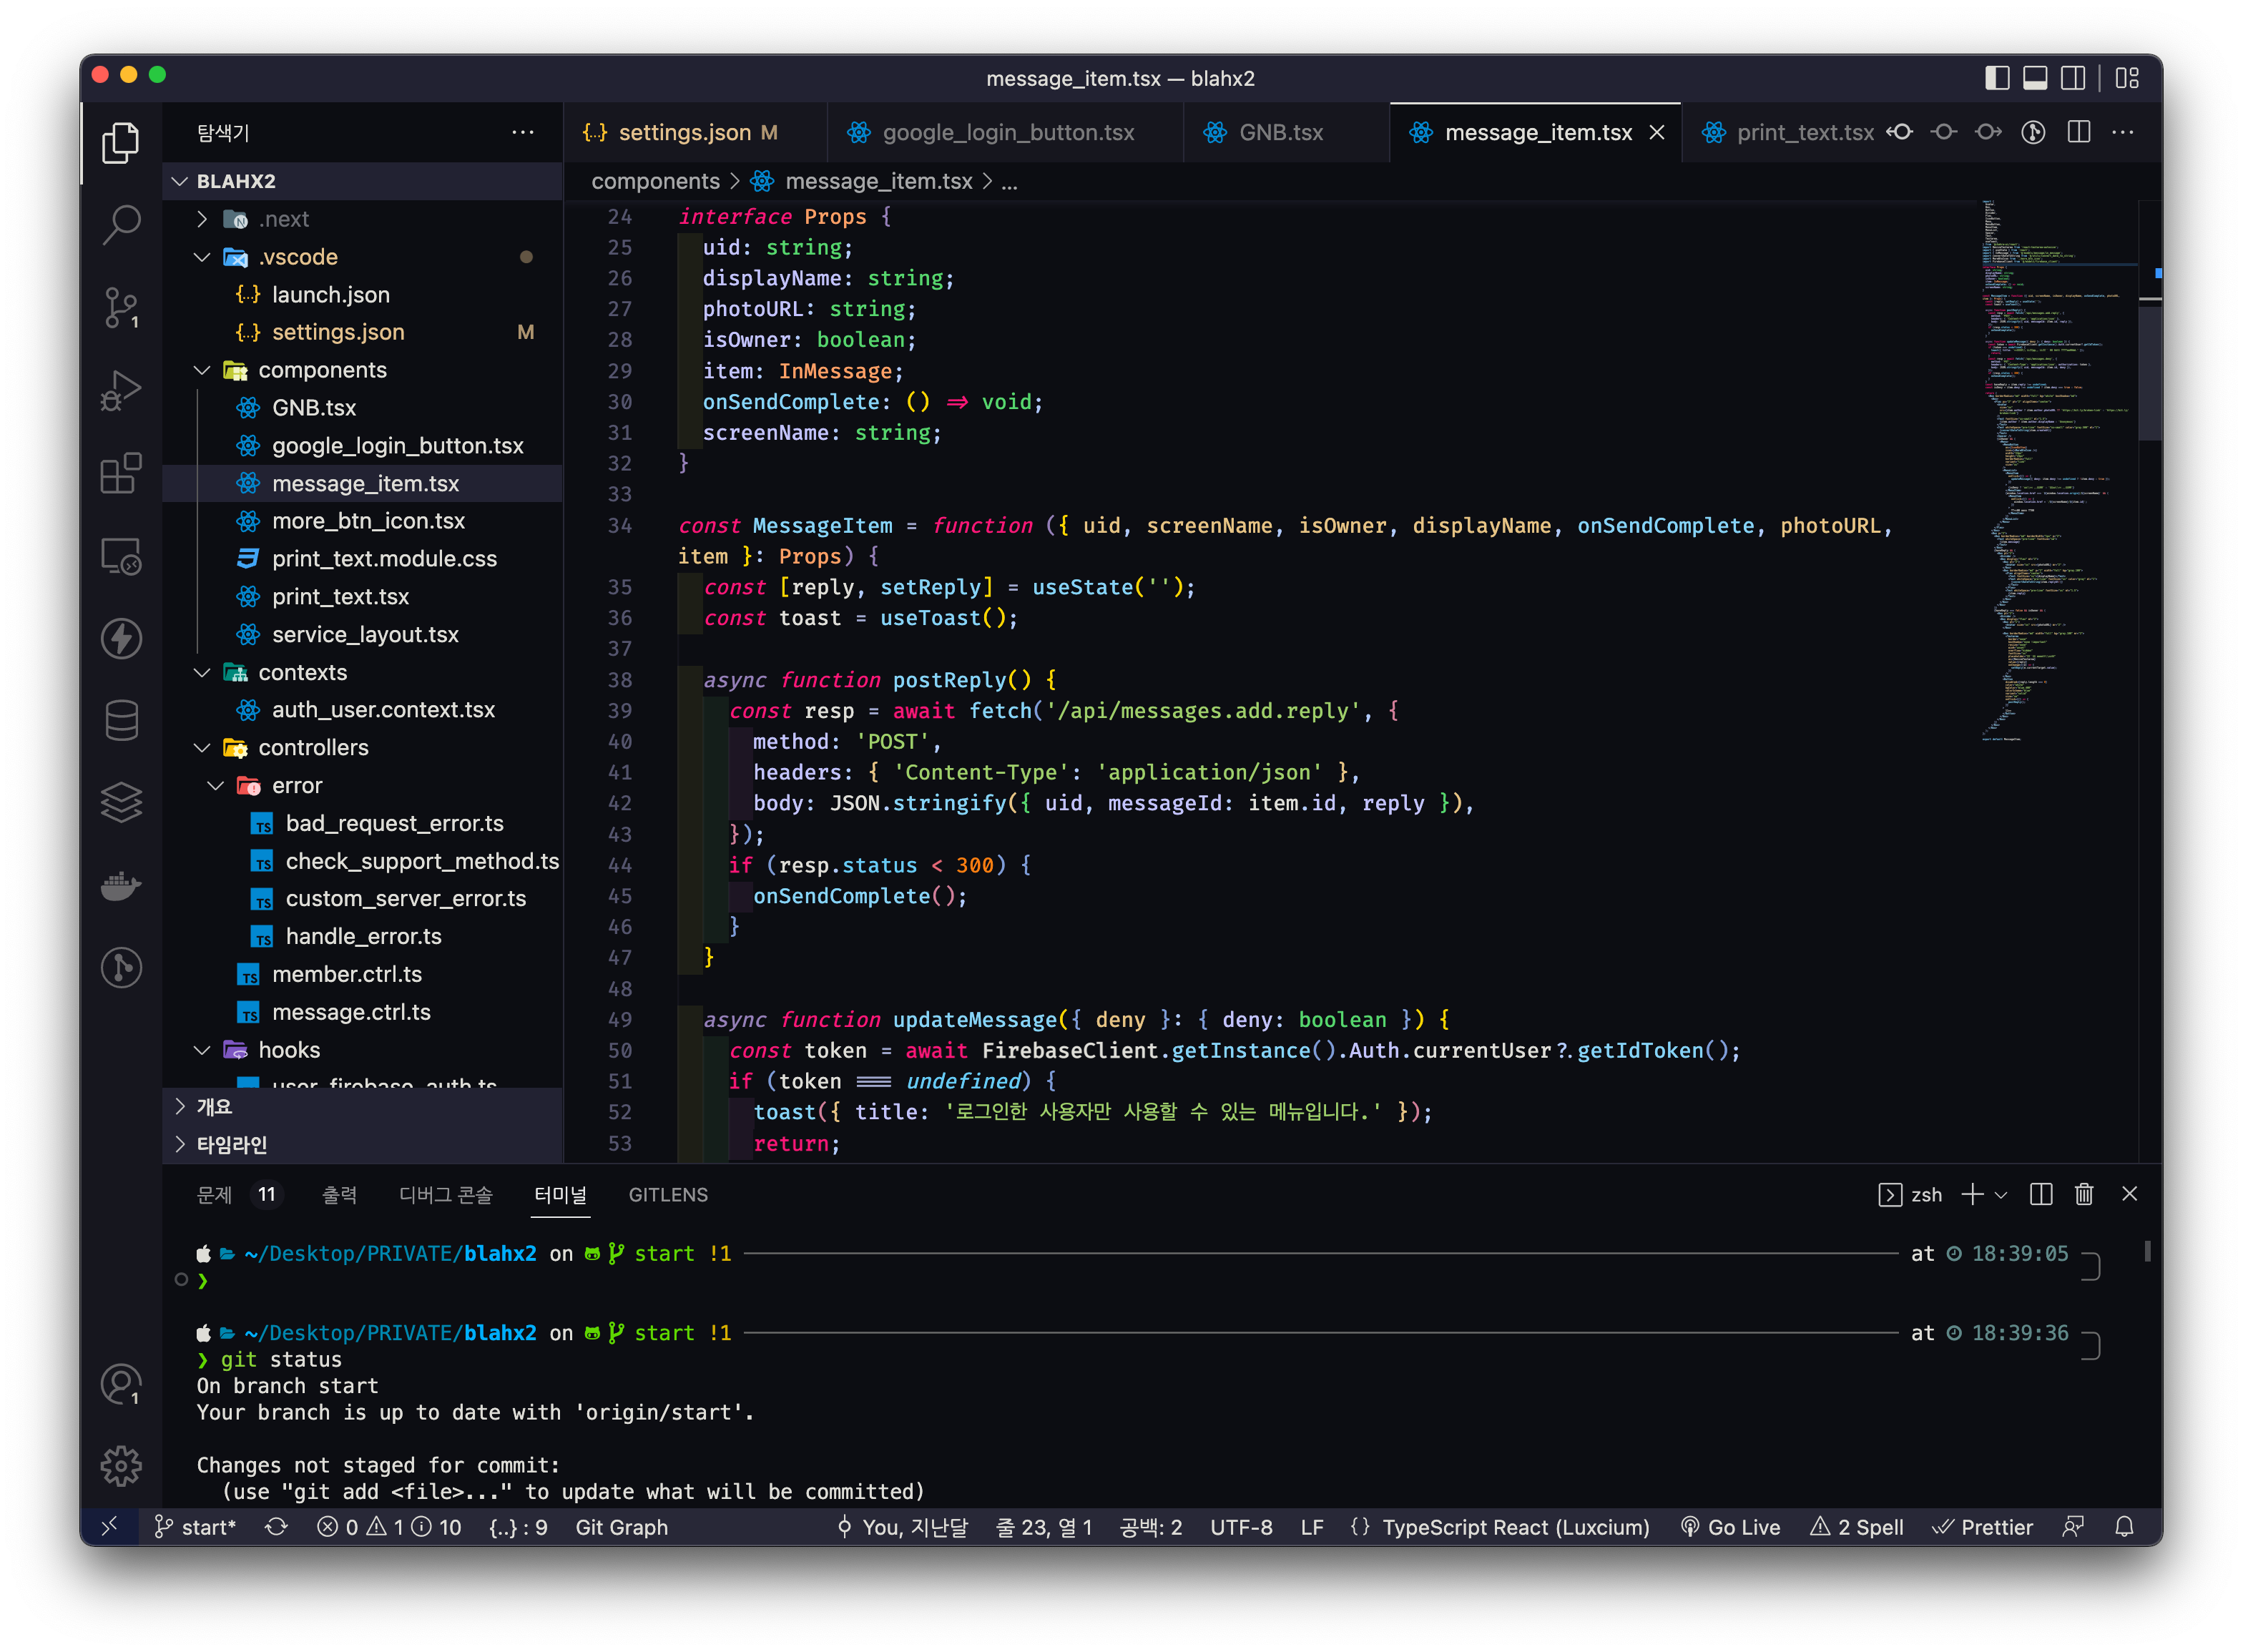Image resolution: width=2243 pixels, height=1652 pixels.
Task: Click TypeScript React language mode
Action: [x=1515, y=1527]
